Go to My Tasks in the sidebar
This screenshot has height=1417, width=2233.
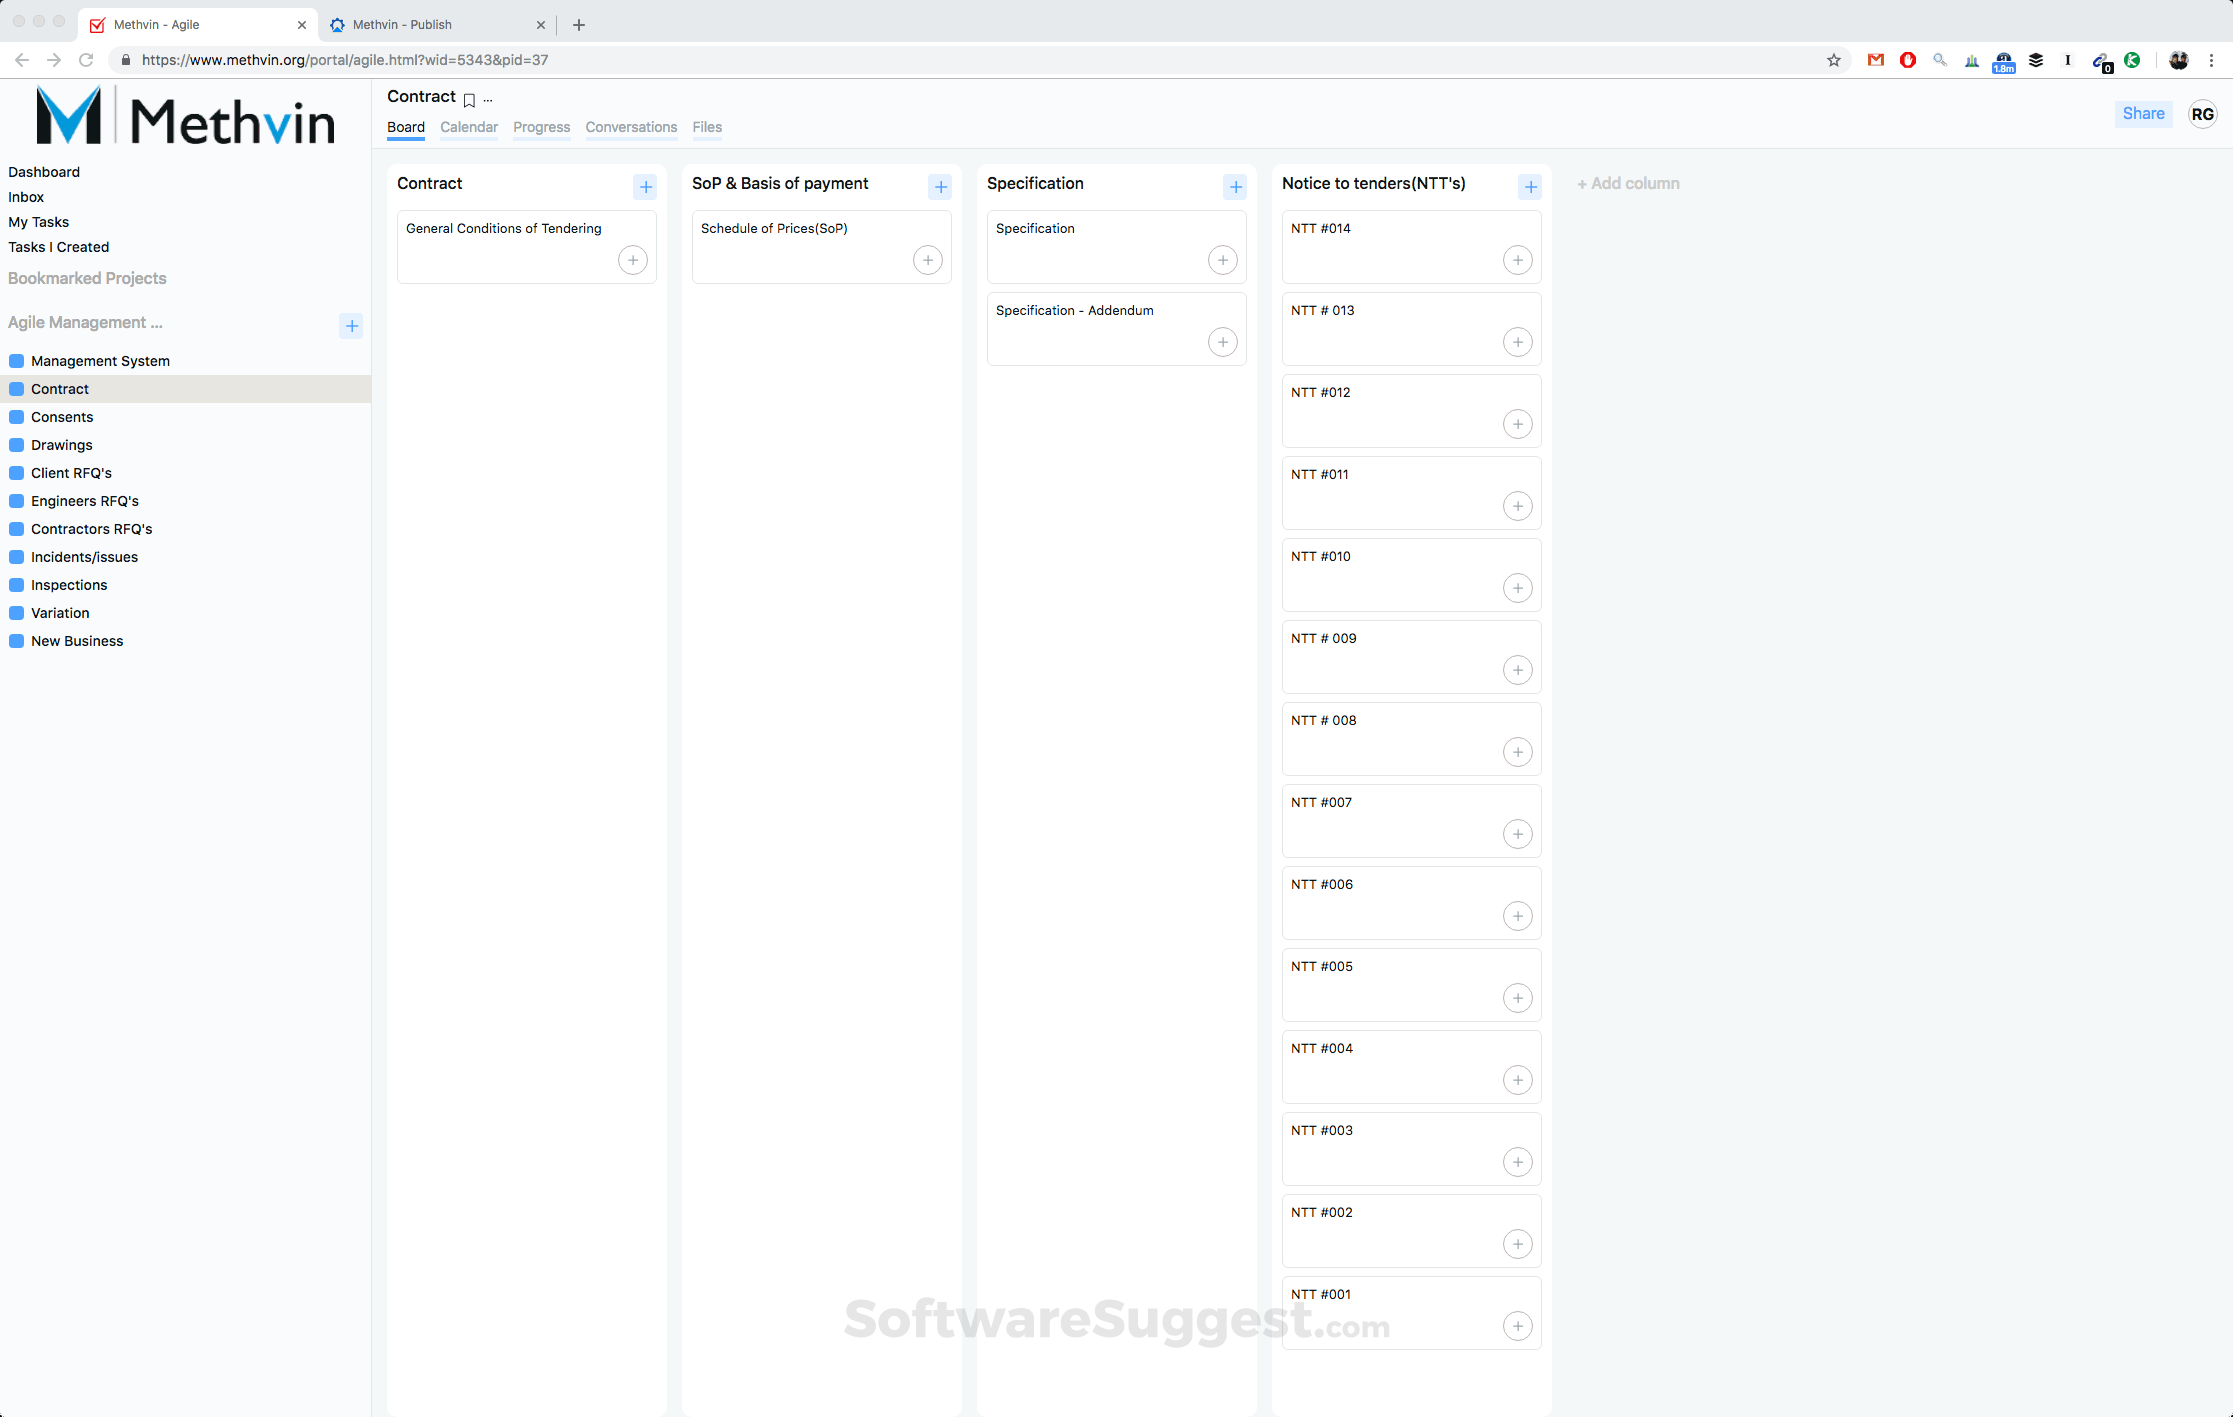tap(38, 222)
